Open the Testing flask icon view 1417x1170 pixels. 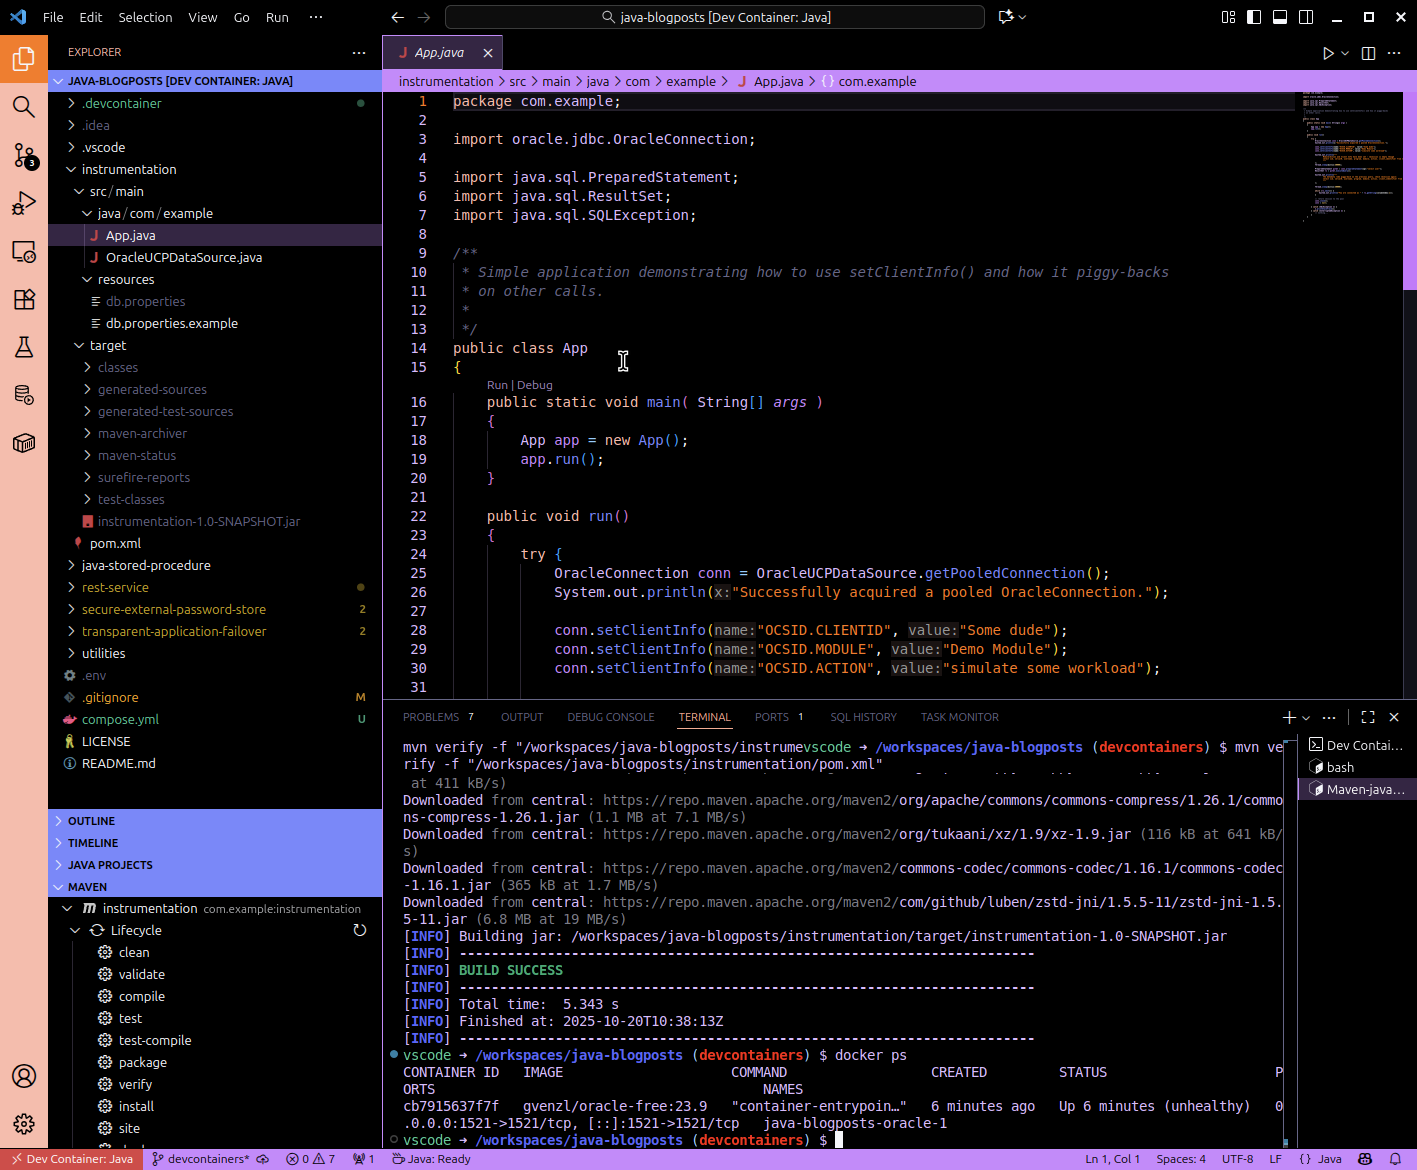pyautogui.click(x=24, y=347)
